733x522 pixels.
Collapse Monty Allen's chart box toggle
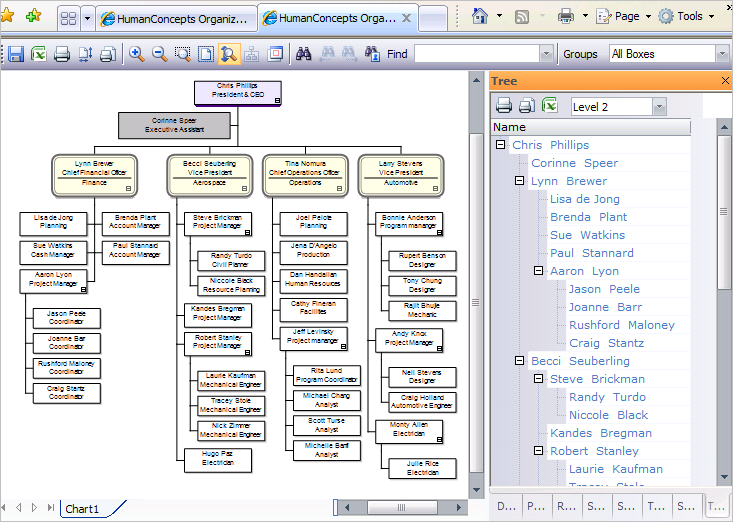point(439,440)
